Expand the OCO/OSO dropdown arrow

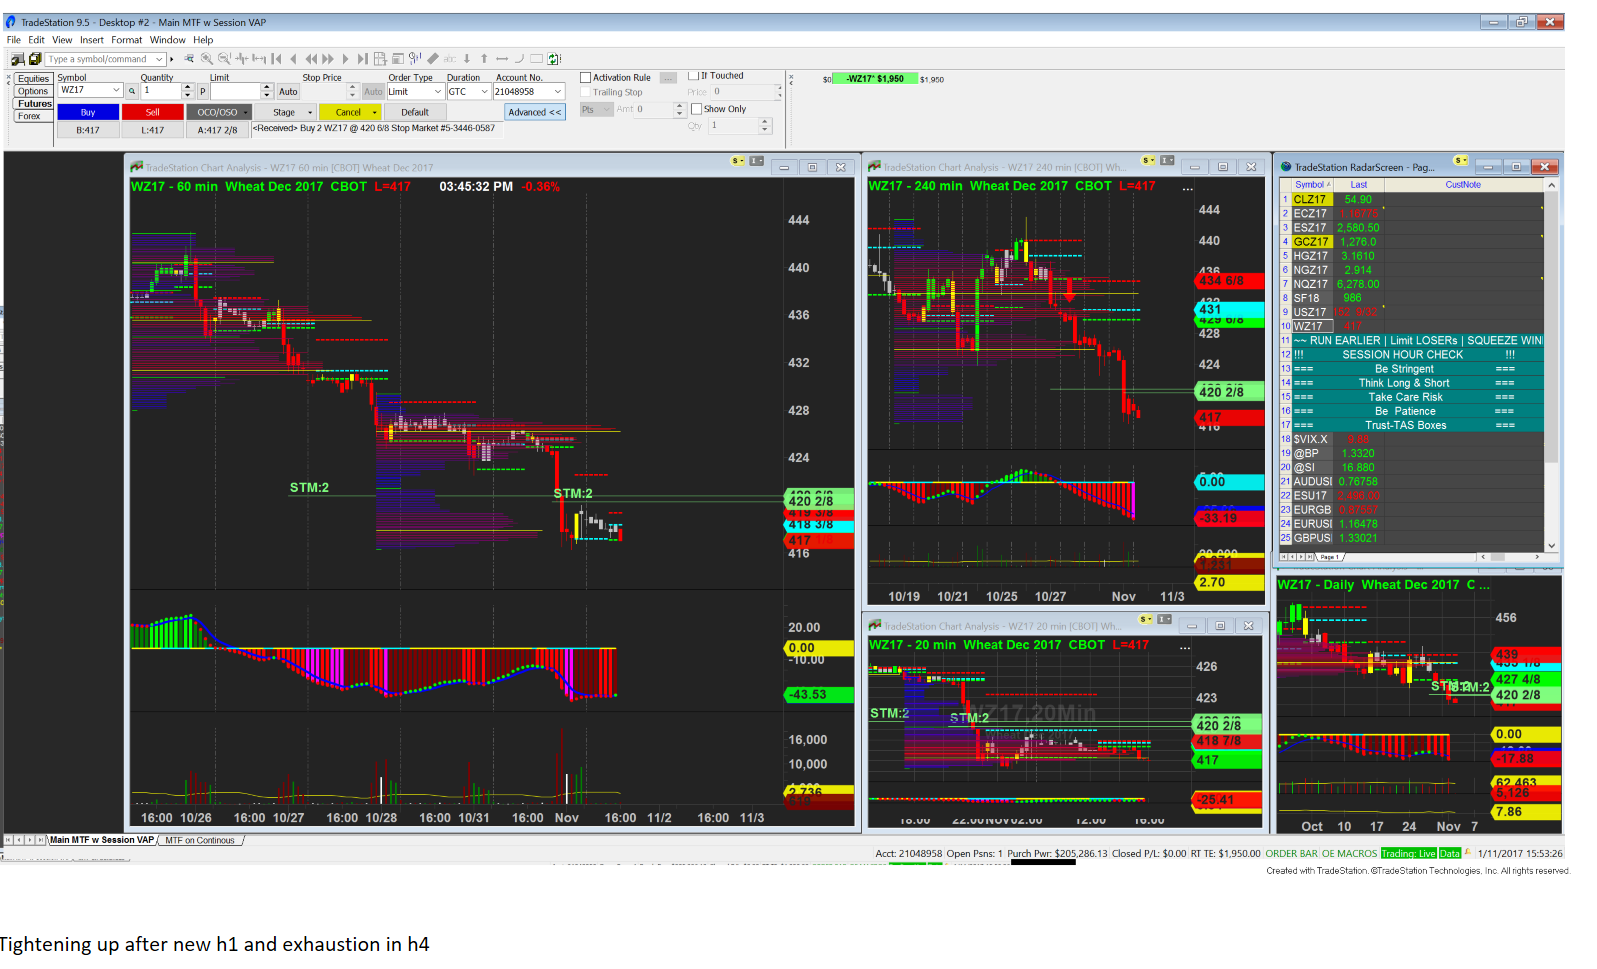click(246, 113)
